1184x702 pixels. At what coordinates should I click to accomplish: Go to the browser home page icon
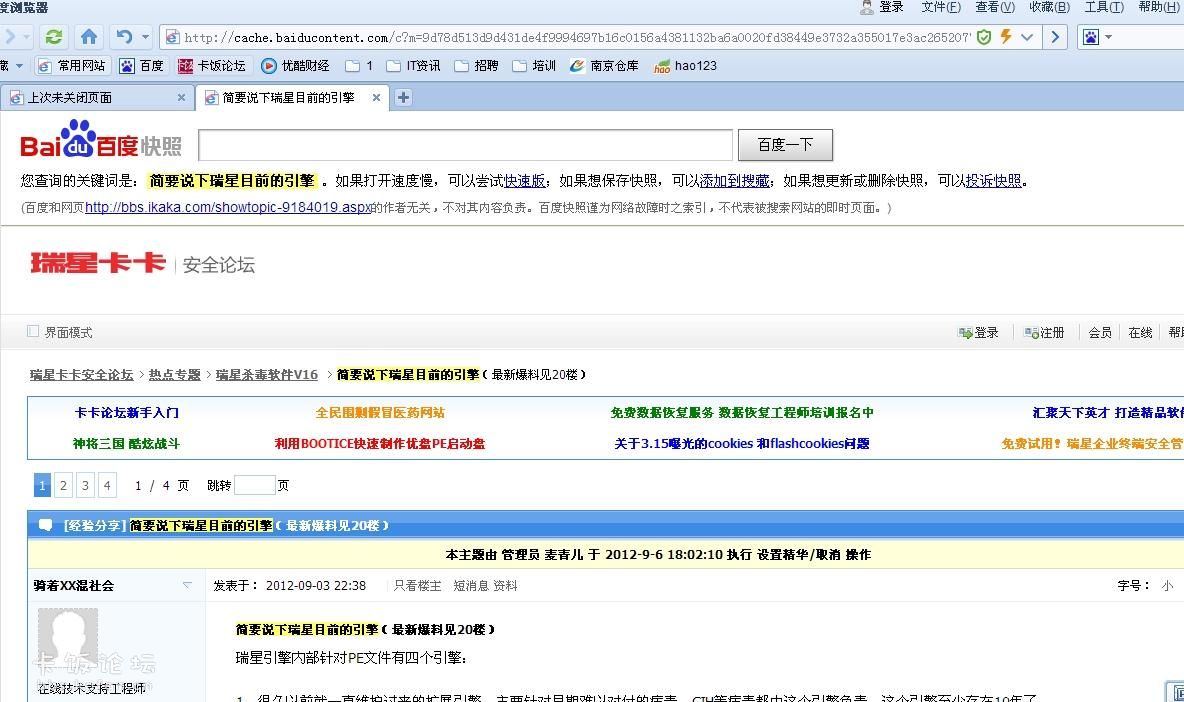[89, 37]
